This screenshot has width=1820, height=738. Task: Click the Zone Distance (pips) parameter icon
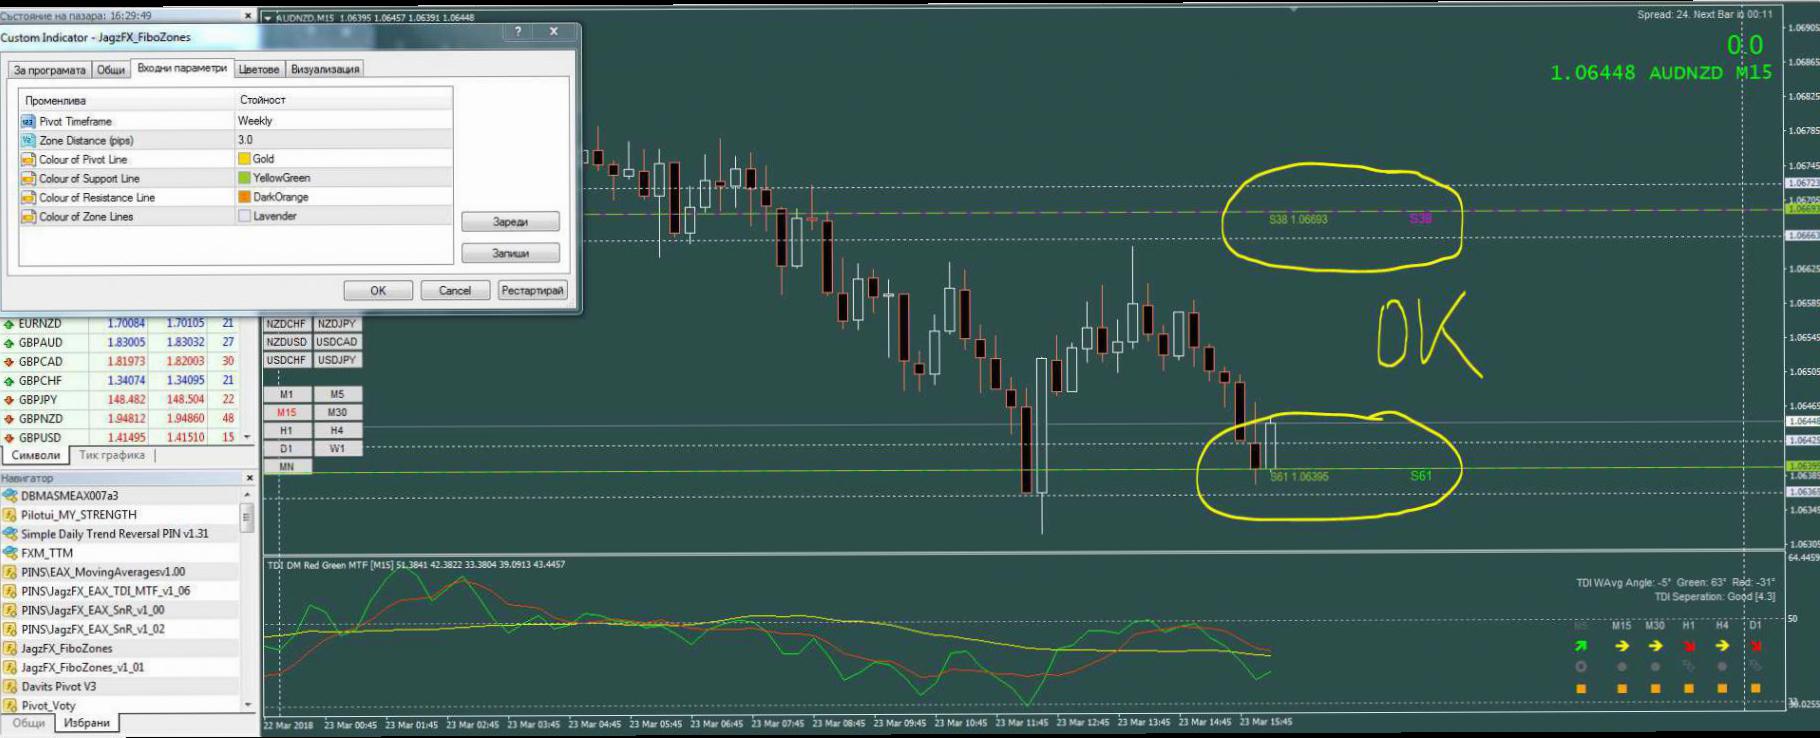point(27,140)
